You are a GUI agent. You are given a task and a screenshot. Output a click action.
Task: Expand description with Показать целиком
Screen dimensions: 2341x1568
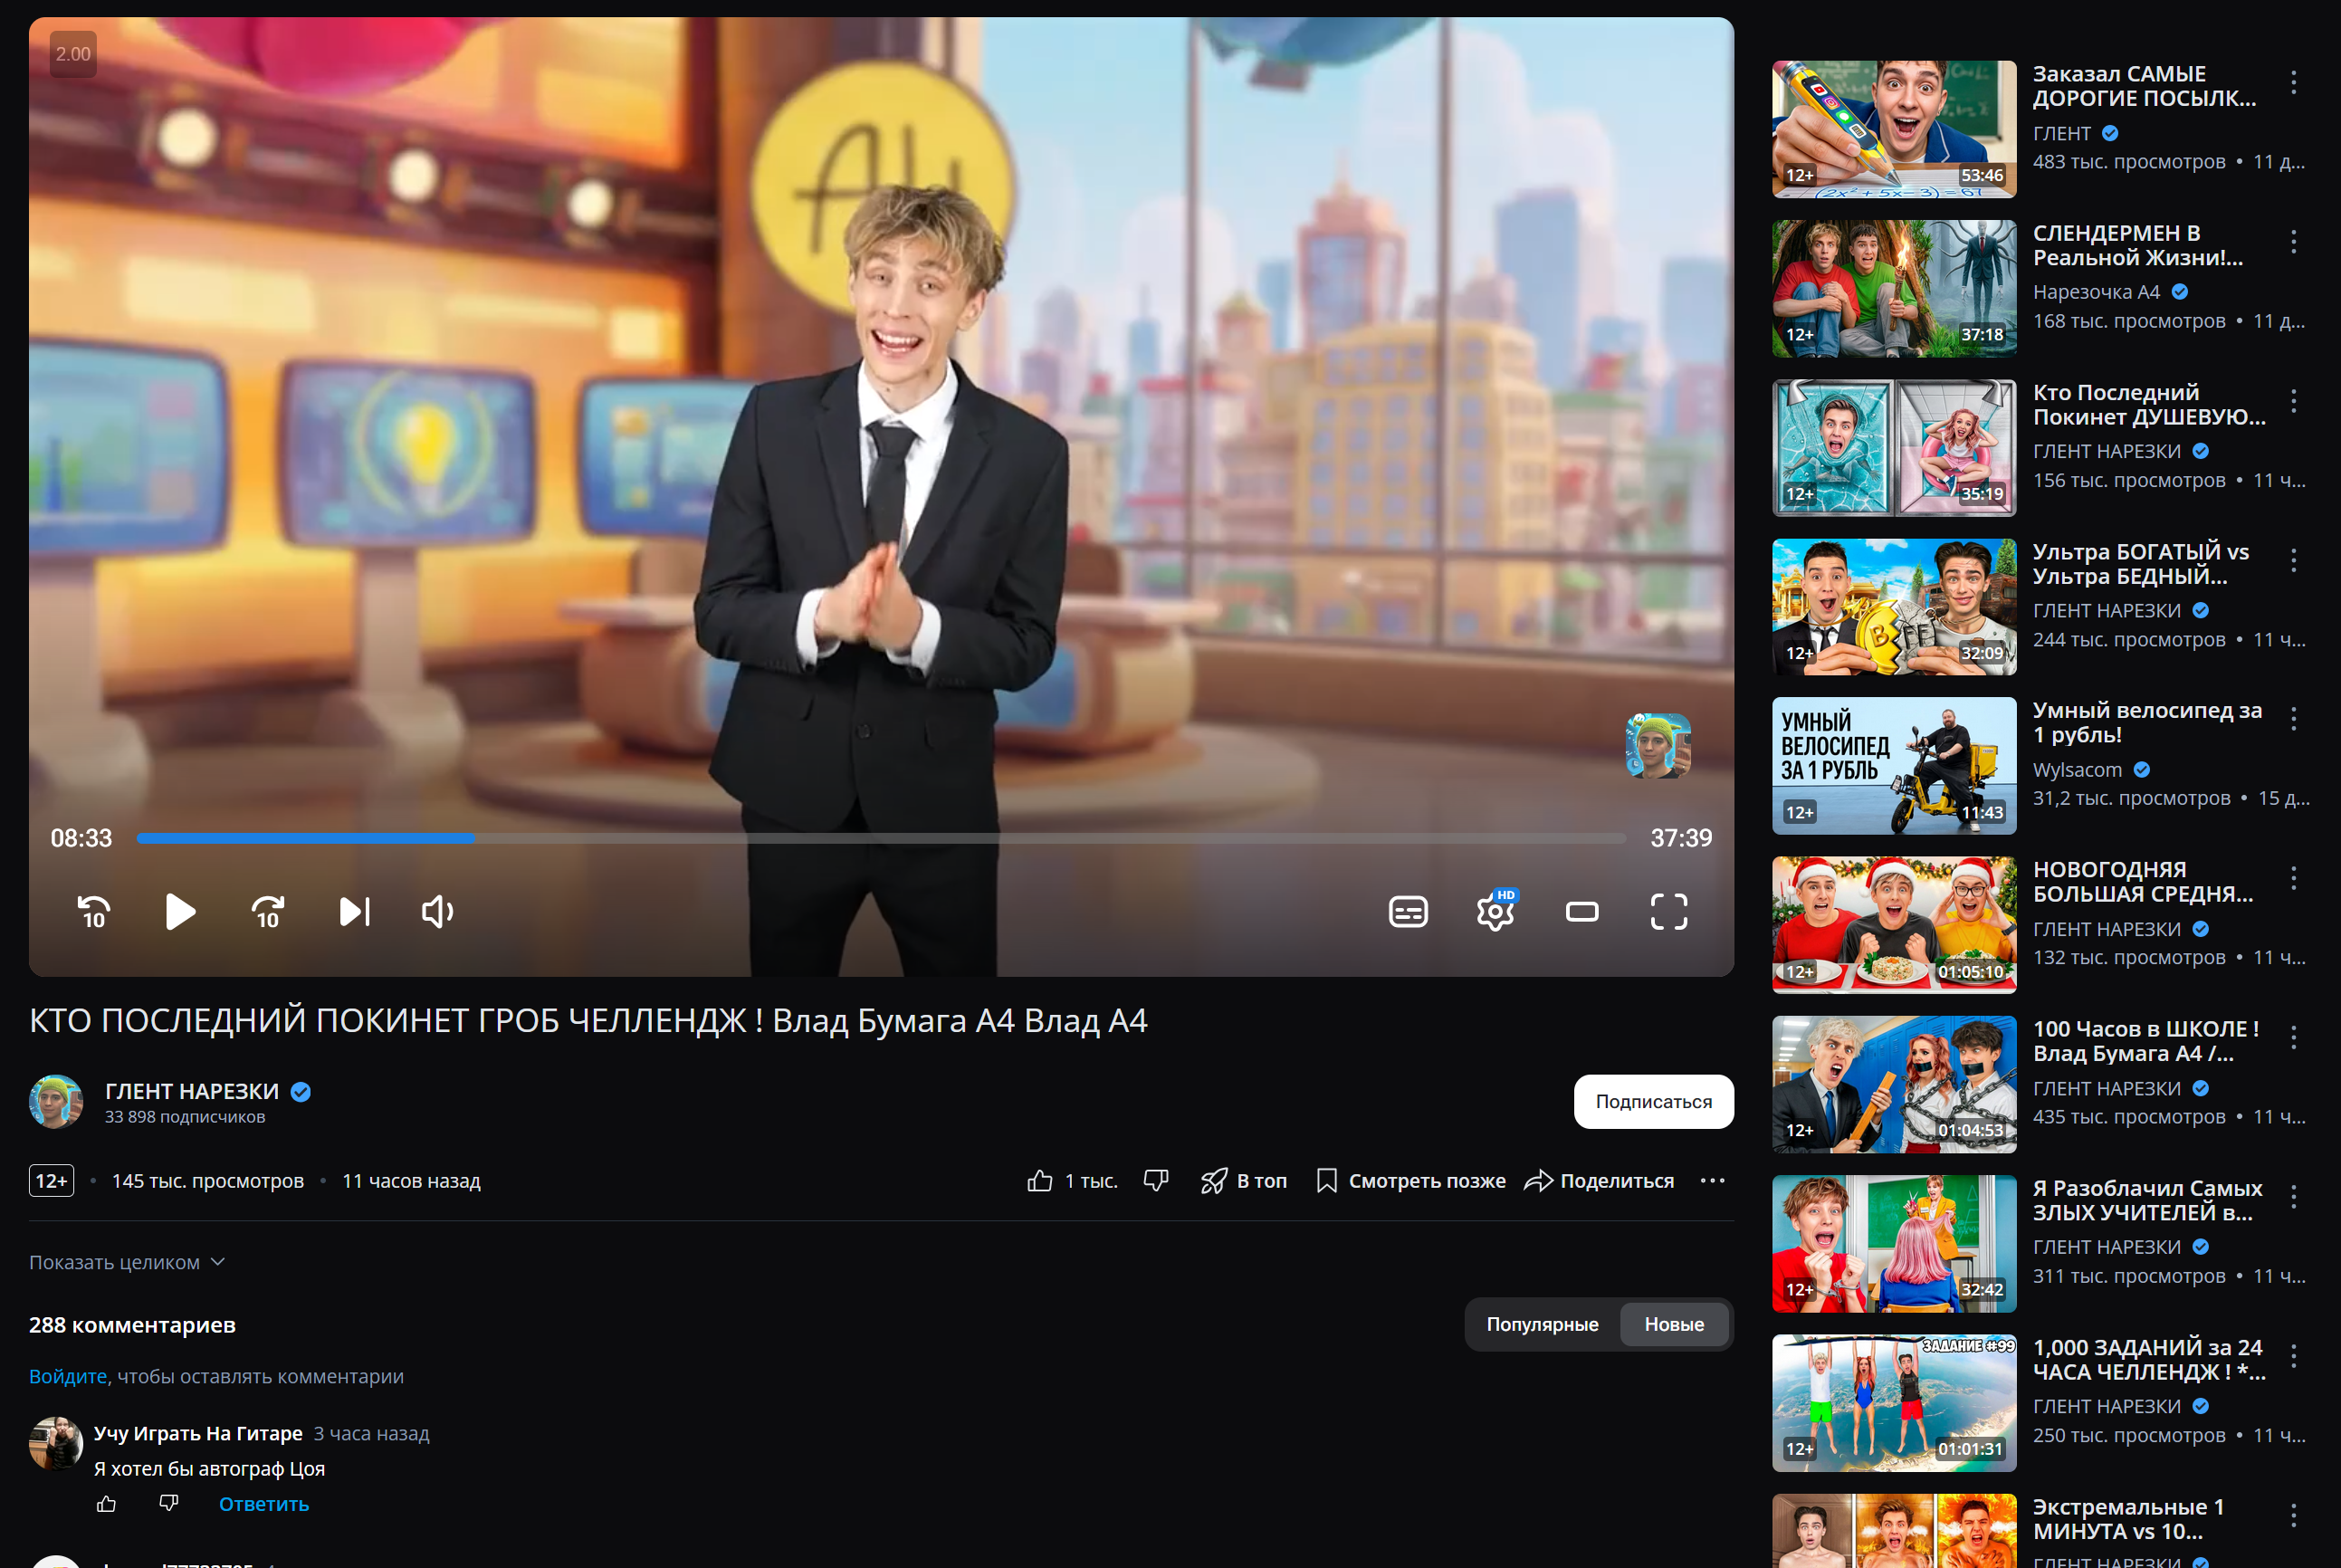point(127,1262)
